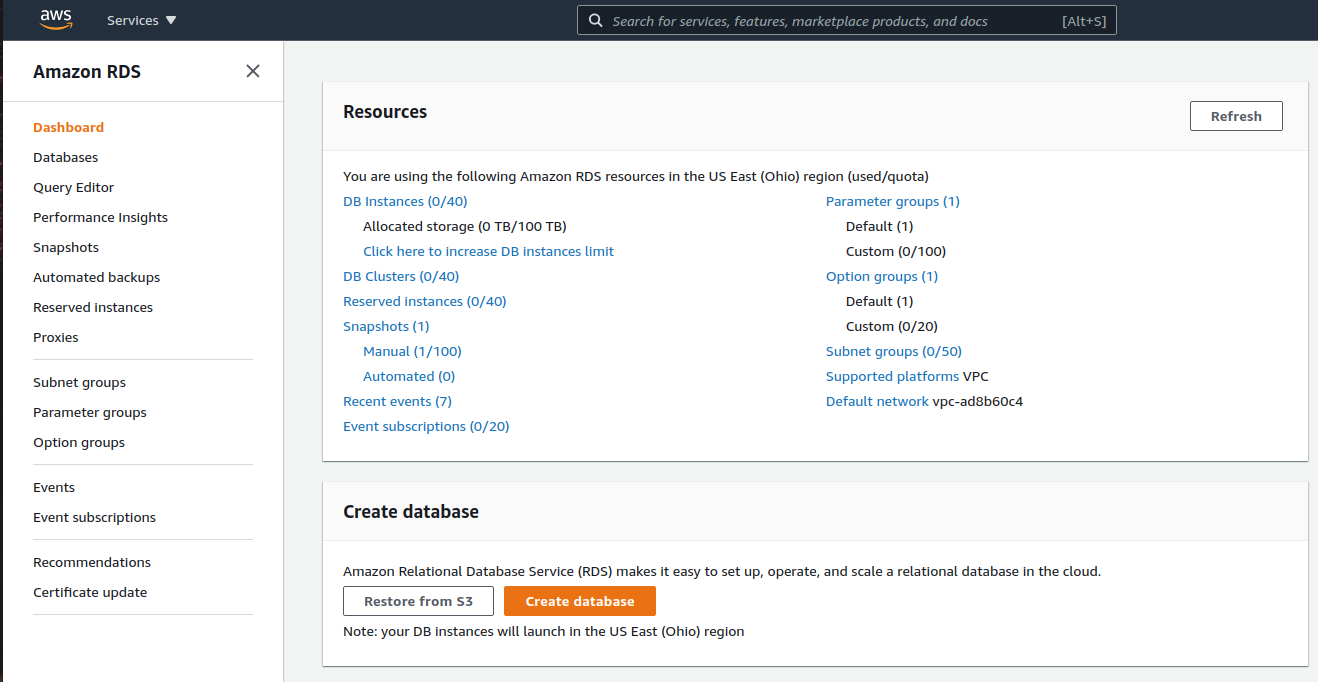Click the Amazon RDS sidebar title
The width and height of the screenshot is (1318, 682).
(x=87, y=72)
